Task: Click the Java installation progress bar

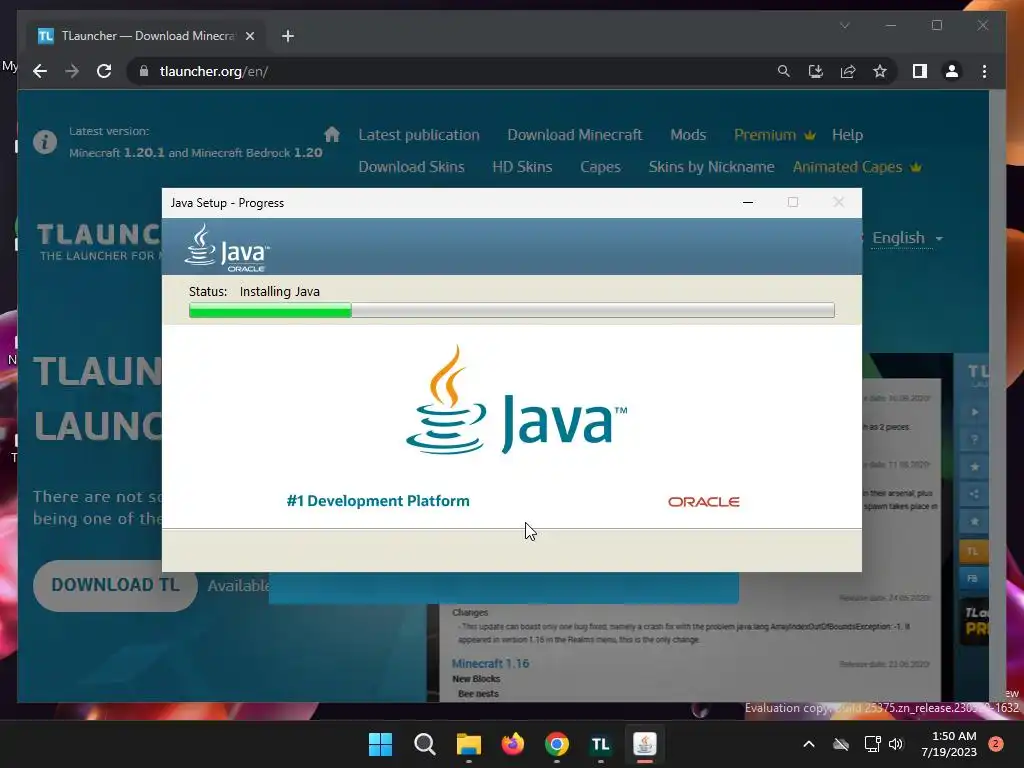Action: tap(511, 310)
